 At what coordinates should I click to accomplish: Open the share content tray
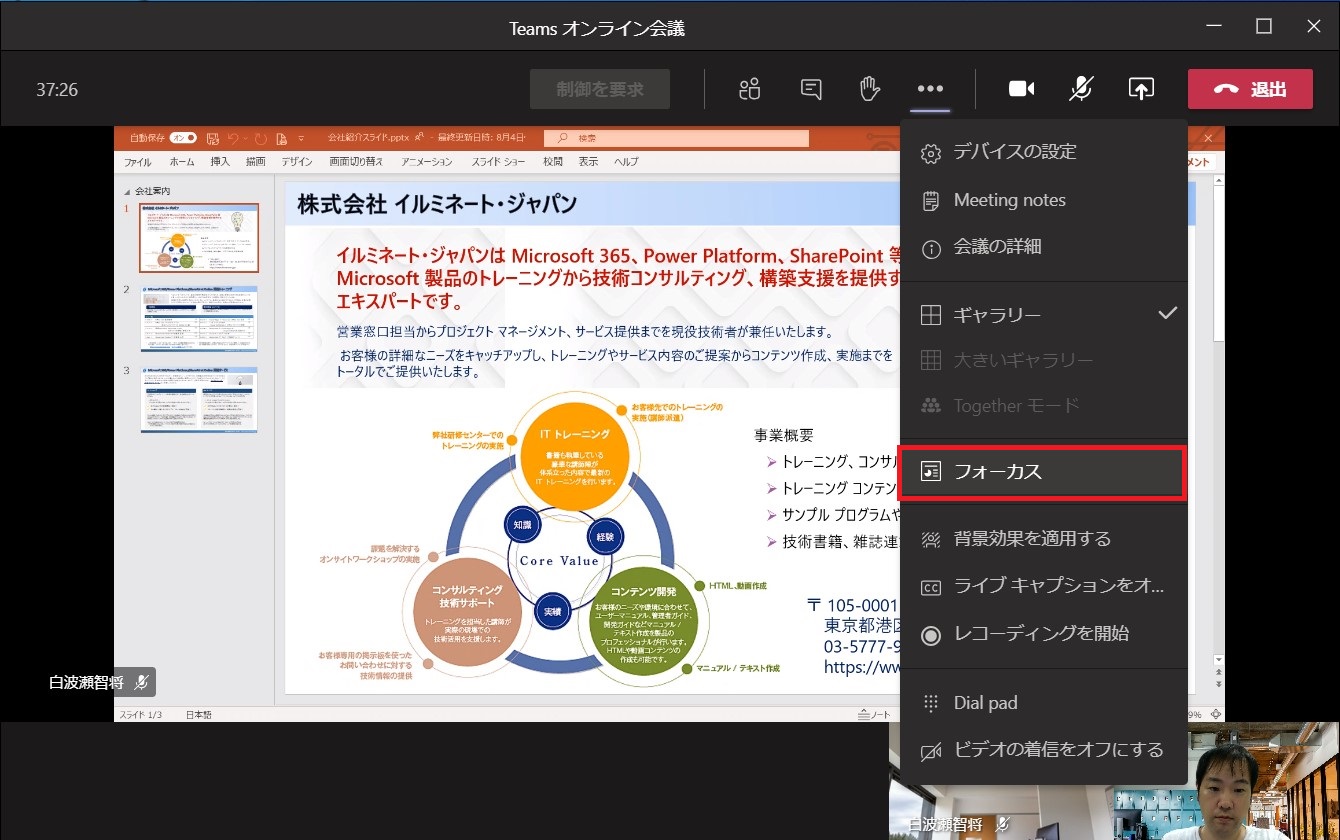(1141, 89)
